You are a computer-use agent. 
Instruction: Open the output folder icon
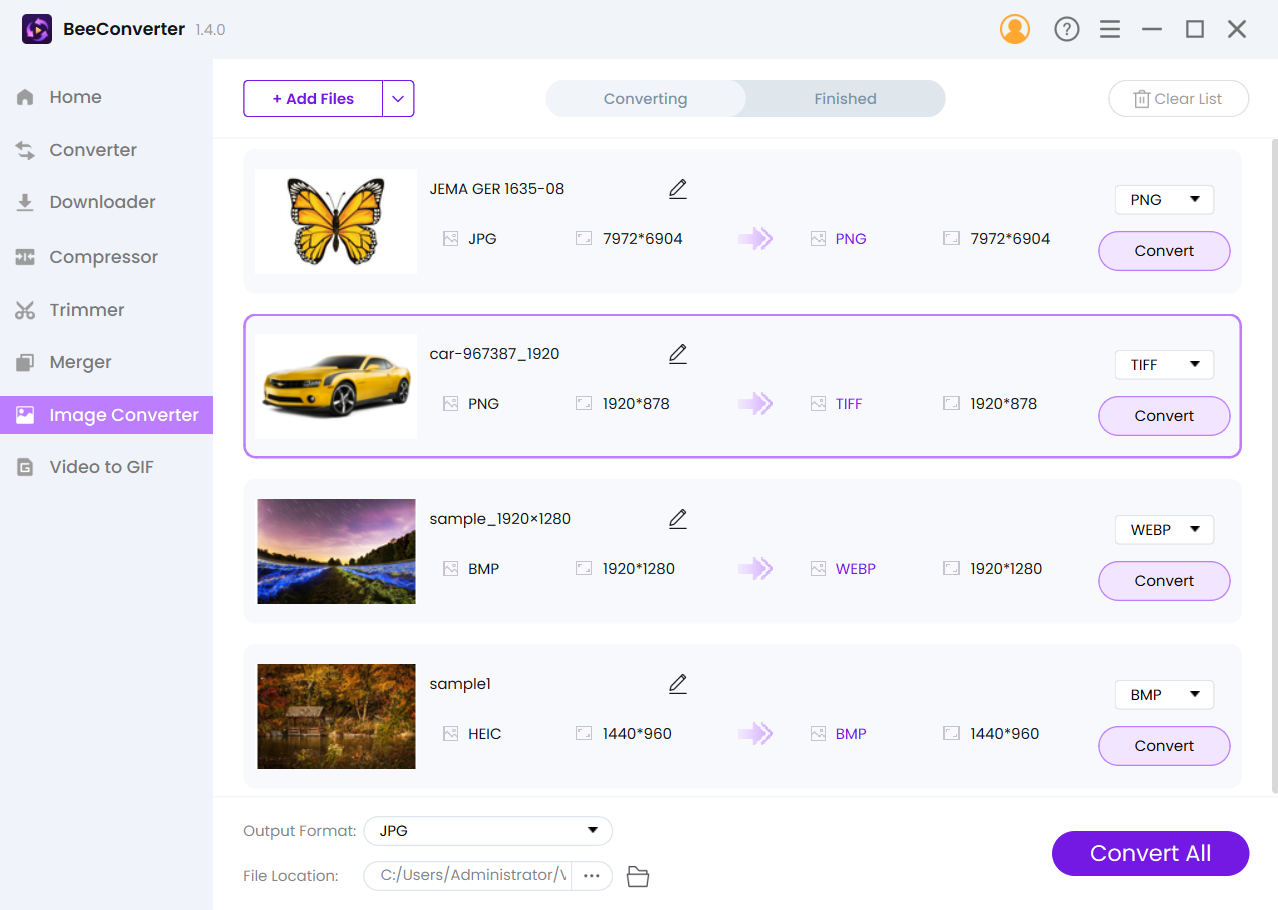pos(638,876)
